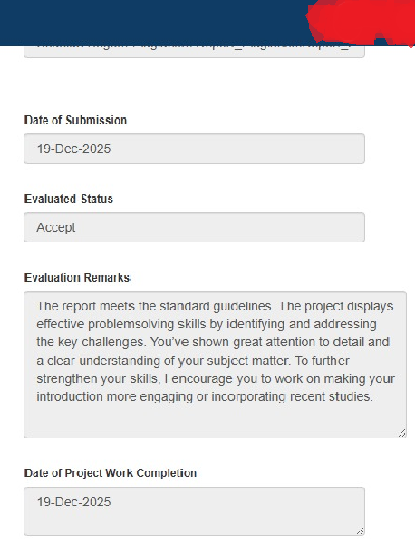Click the line beginning 'a clear understanding'
This screenshot has height=552, width=415.
click(x=193, y=361)
